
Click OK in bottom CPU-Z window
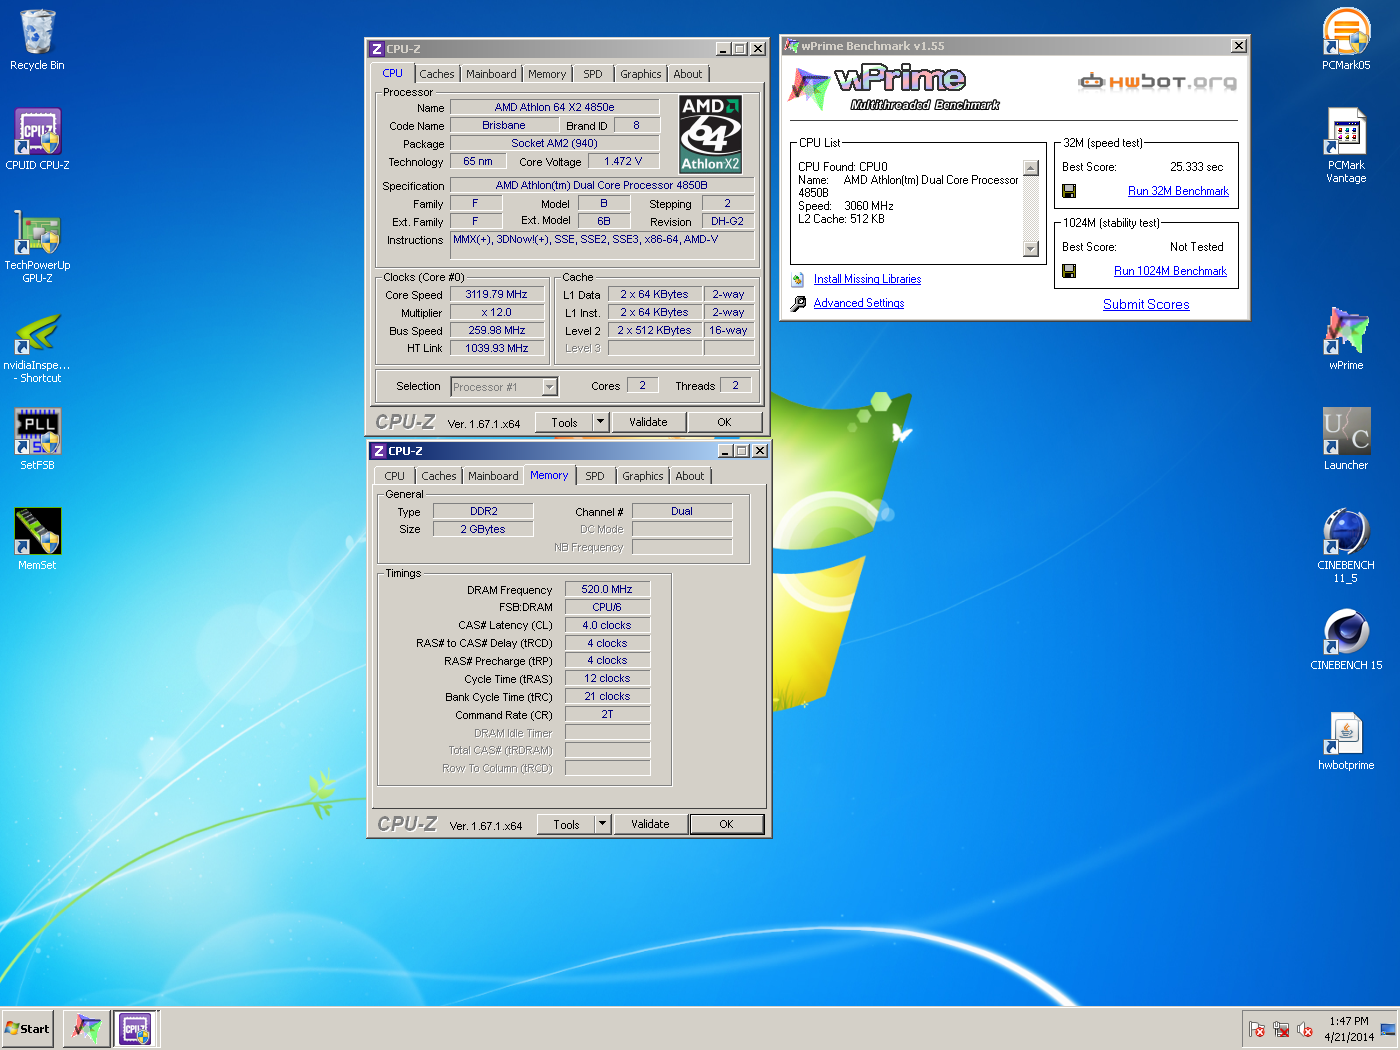click(x=727, y=824)
